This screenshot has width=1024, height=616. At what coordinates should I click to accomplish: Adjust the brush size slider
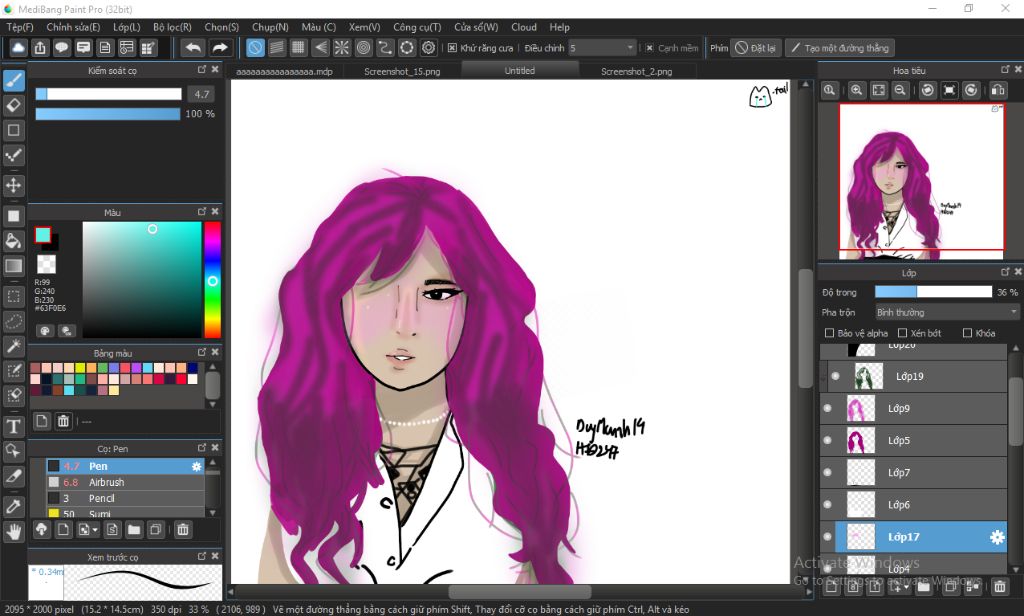[x=108, y=94]
